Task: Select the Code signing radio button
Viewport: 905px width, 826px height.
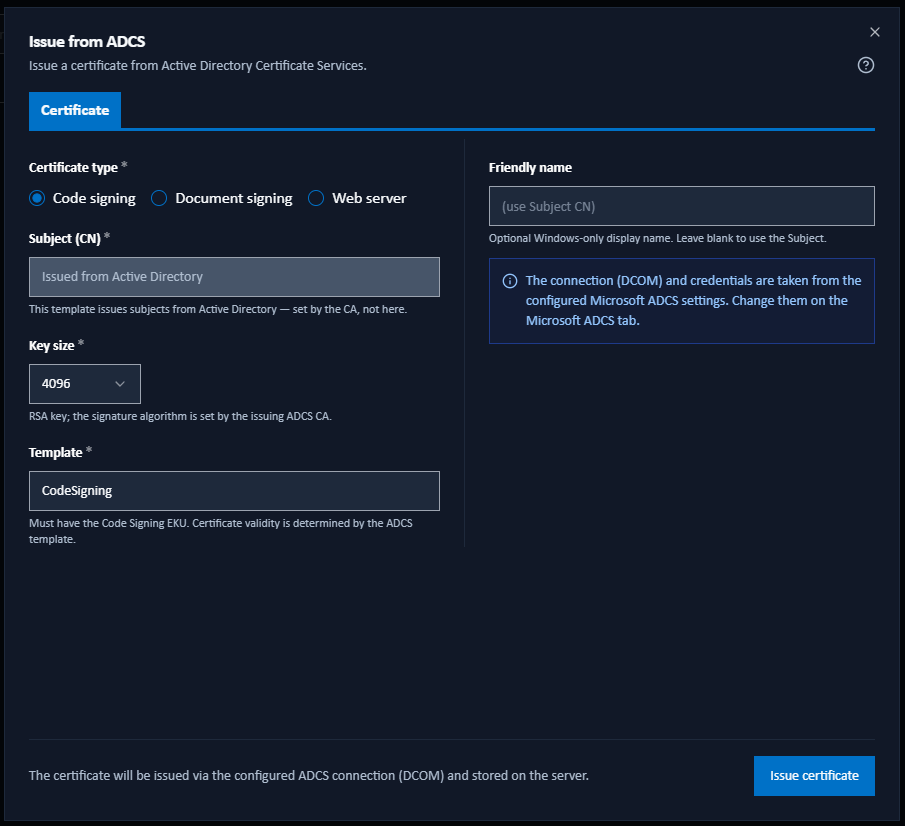Action: click(37, 198)
